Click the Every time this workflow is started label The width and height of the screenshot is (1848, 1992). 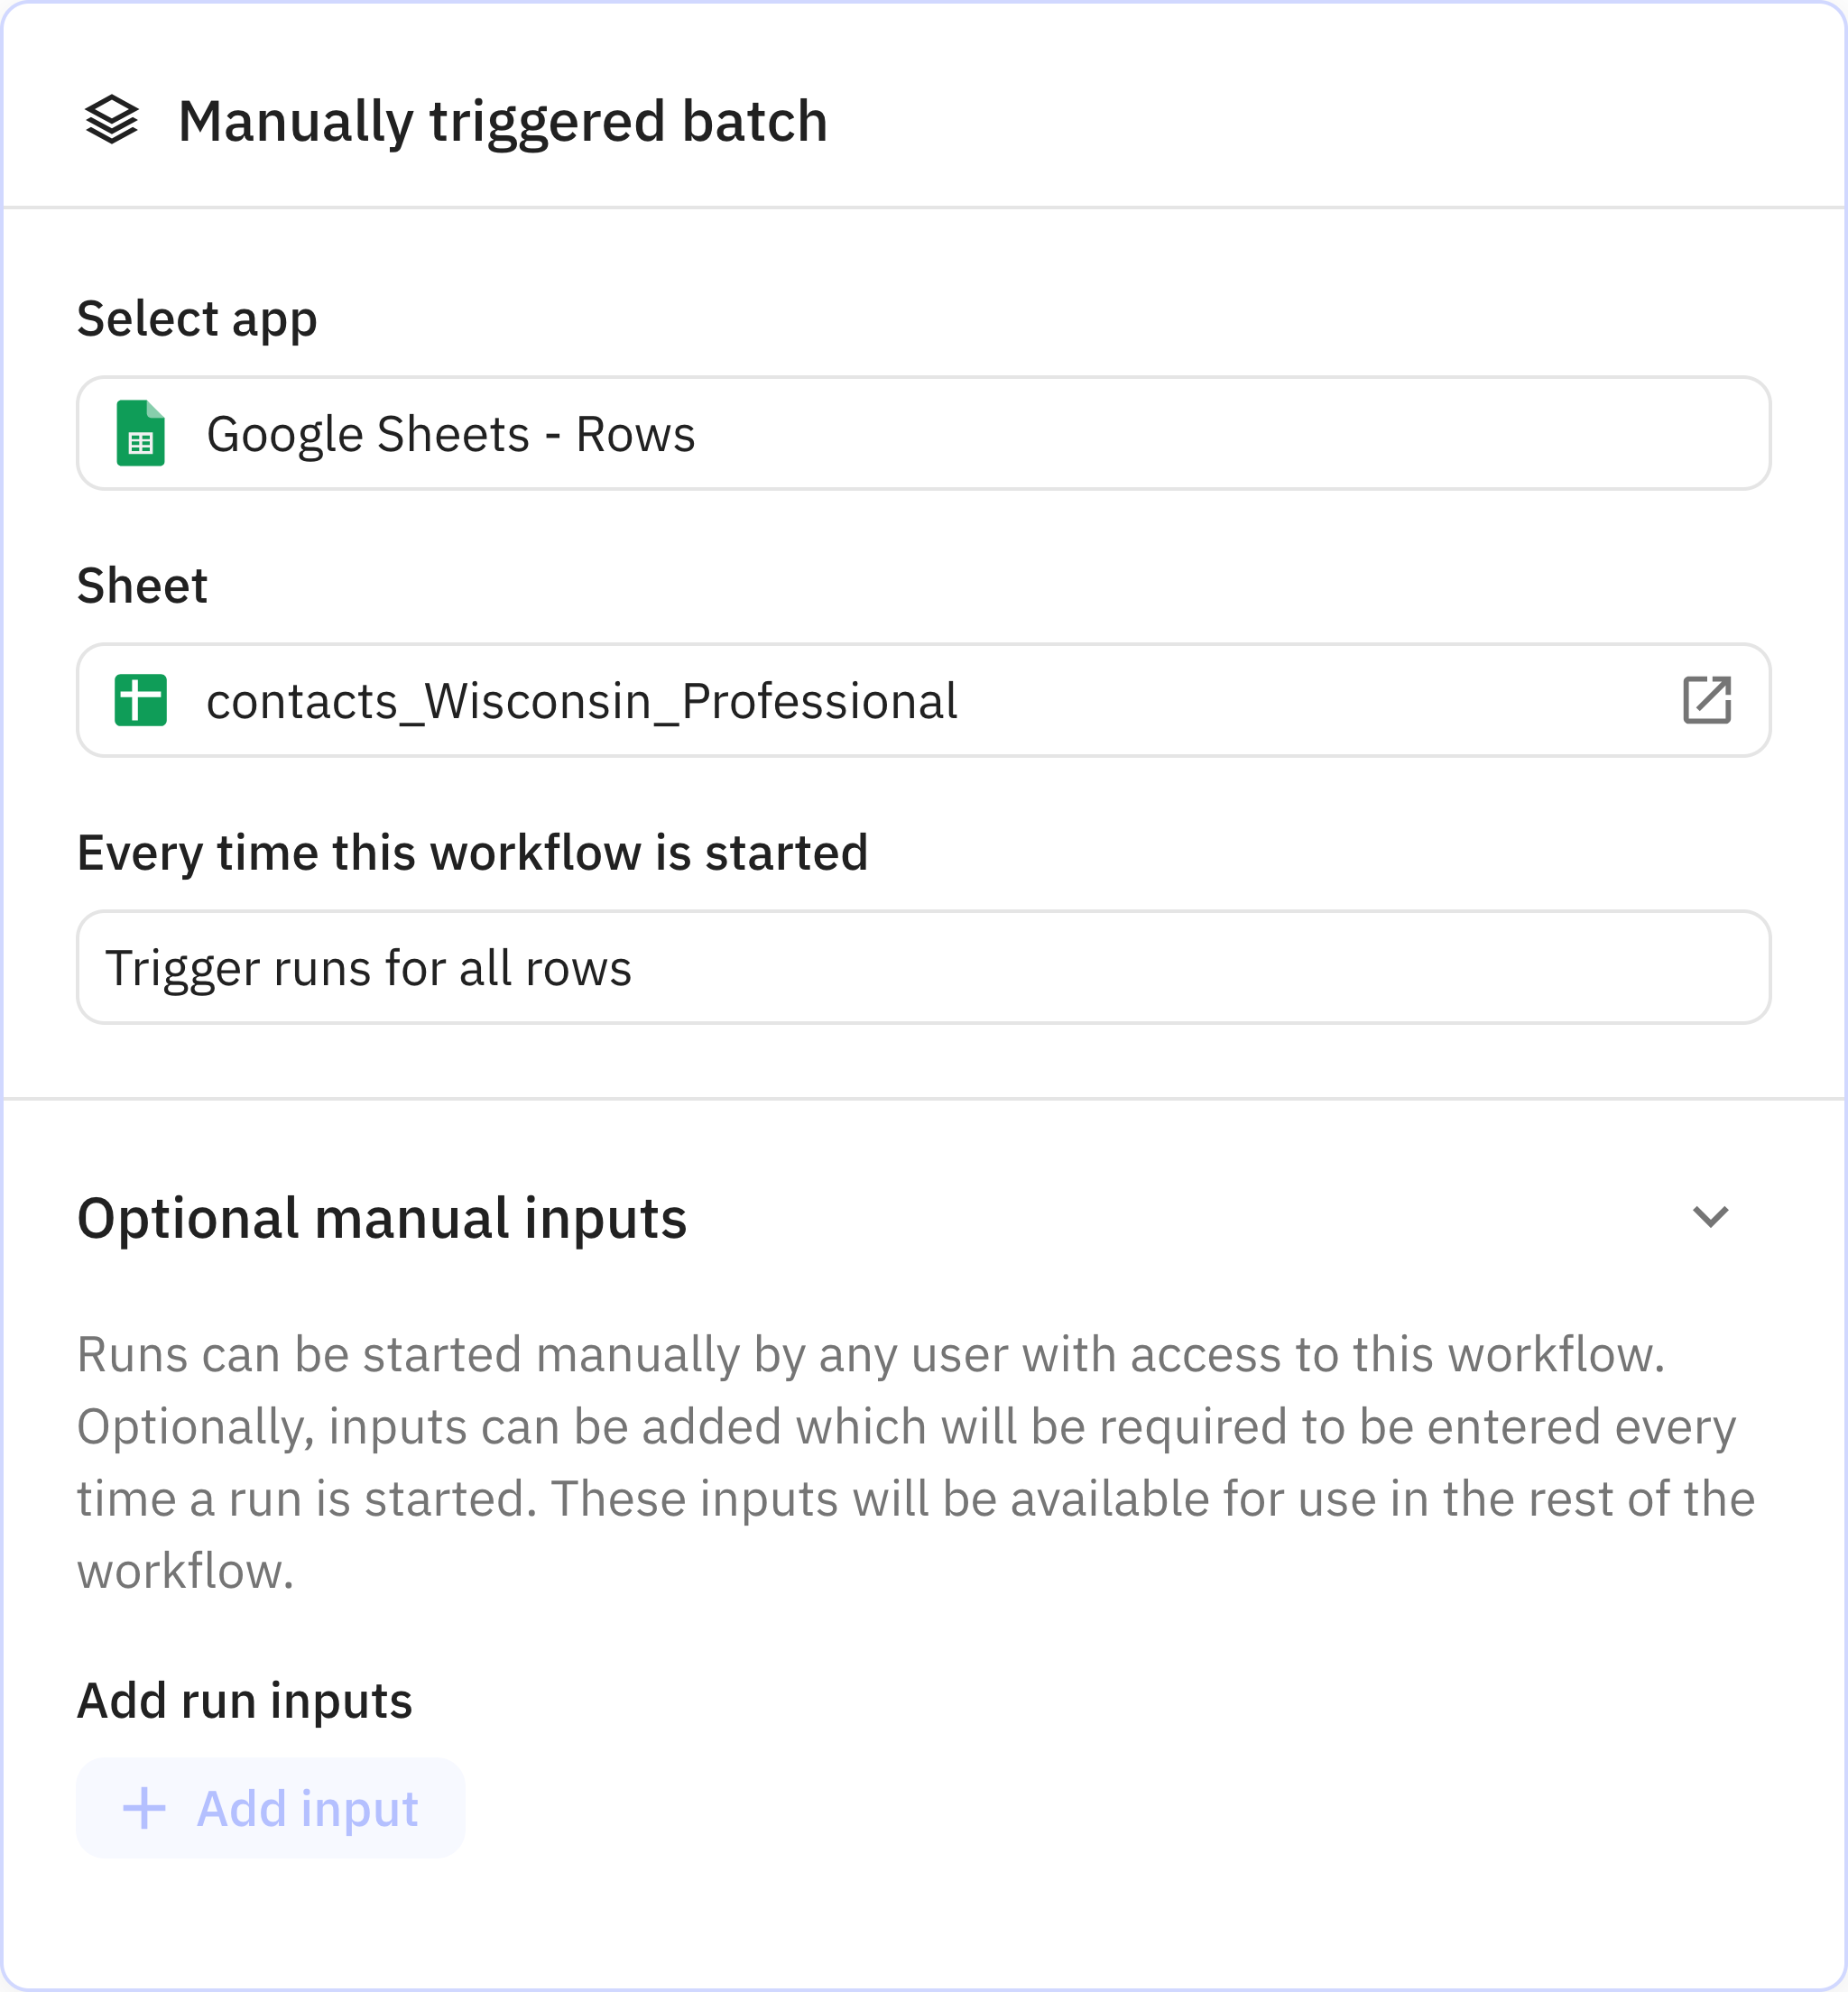(x=472, y=853)
